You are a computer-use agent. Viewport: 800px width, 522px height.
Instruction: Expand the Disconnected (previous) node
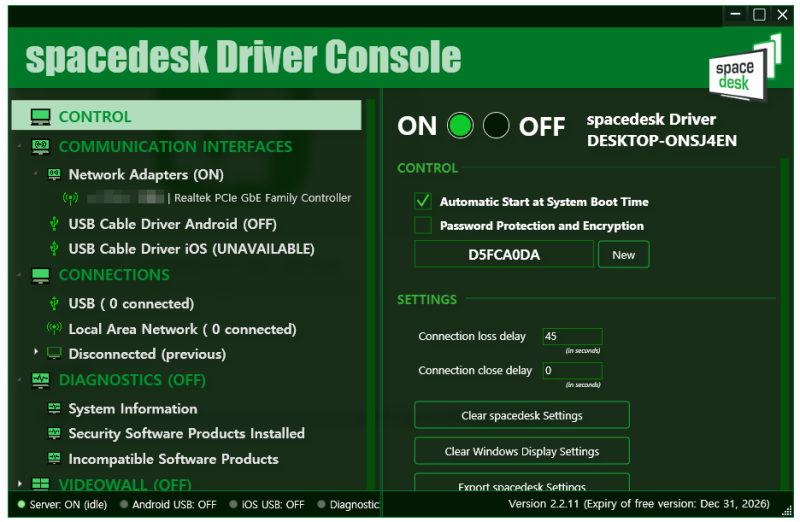click(36, 352)
